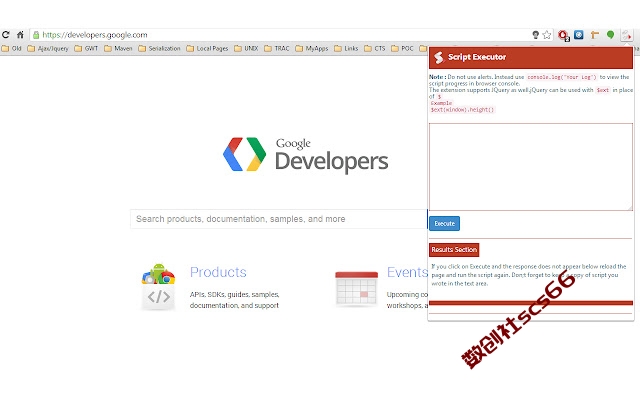
Task: Open the Ajax/Jquery bookmarks folder
Action: click(x=48, y=48)
